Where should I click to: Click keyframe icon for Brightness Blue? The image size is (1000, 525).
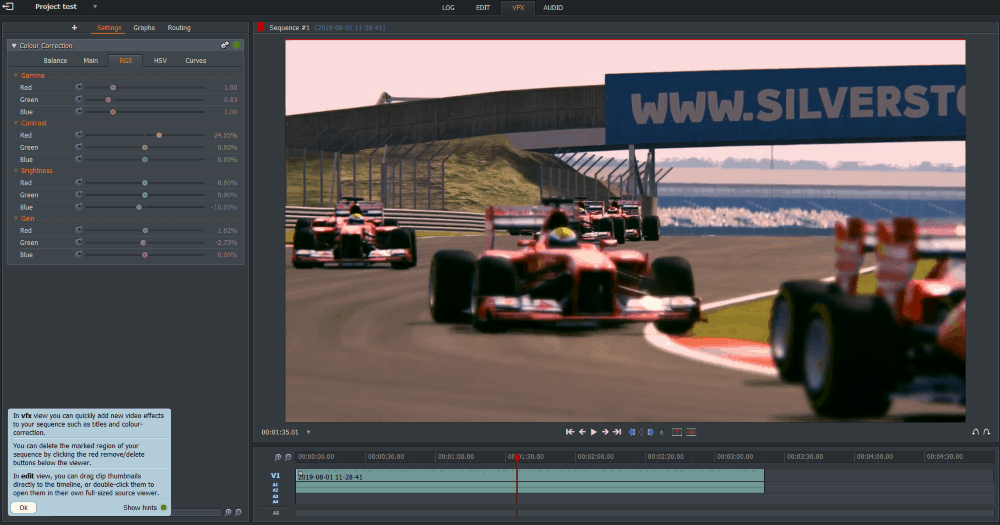tap(78, 206)
